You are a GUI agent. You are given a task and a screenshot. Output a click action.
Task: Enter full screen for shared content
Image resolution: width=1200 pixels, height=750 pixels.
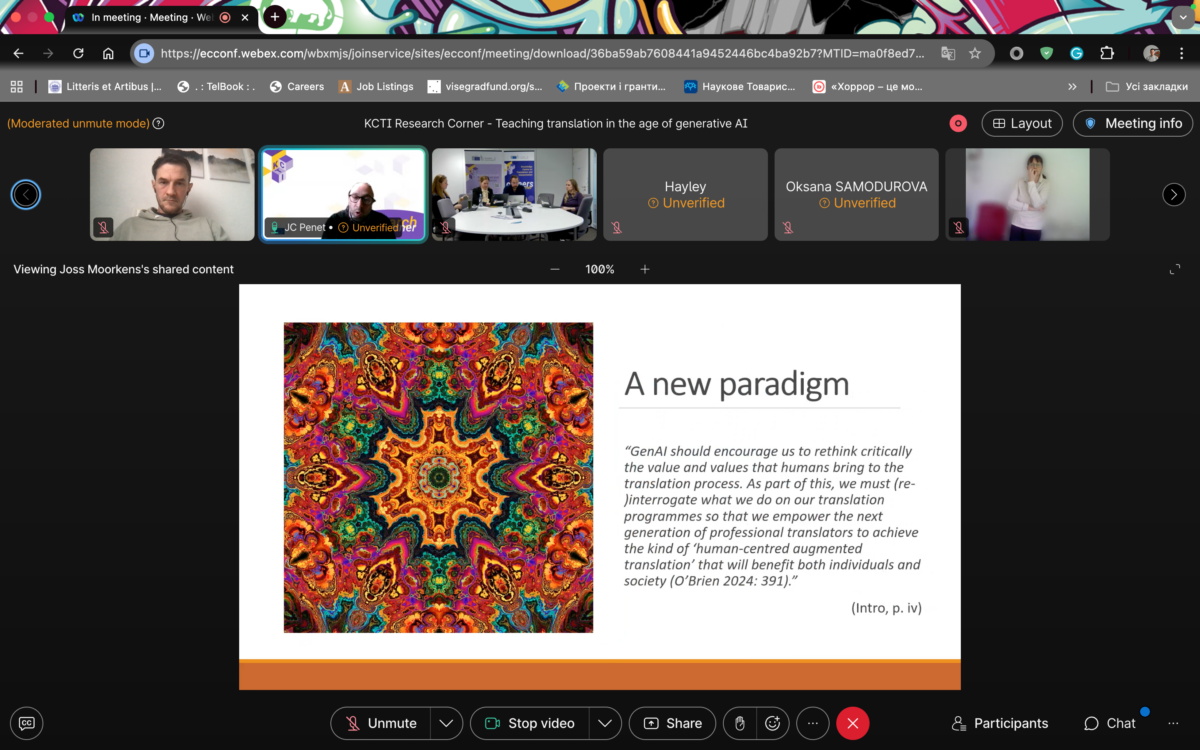[1175, 269]
